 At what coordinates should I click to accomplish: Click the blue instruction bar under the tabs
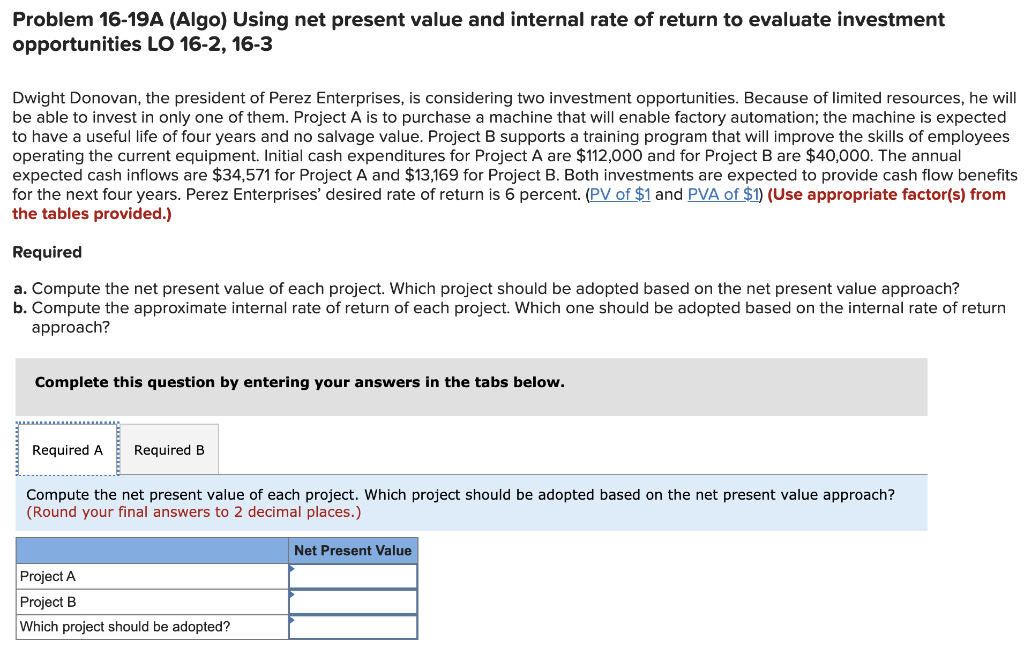pyautogui.click(x=470, y=503)
